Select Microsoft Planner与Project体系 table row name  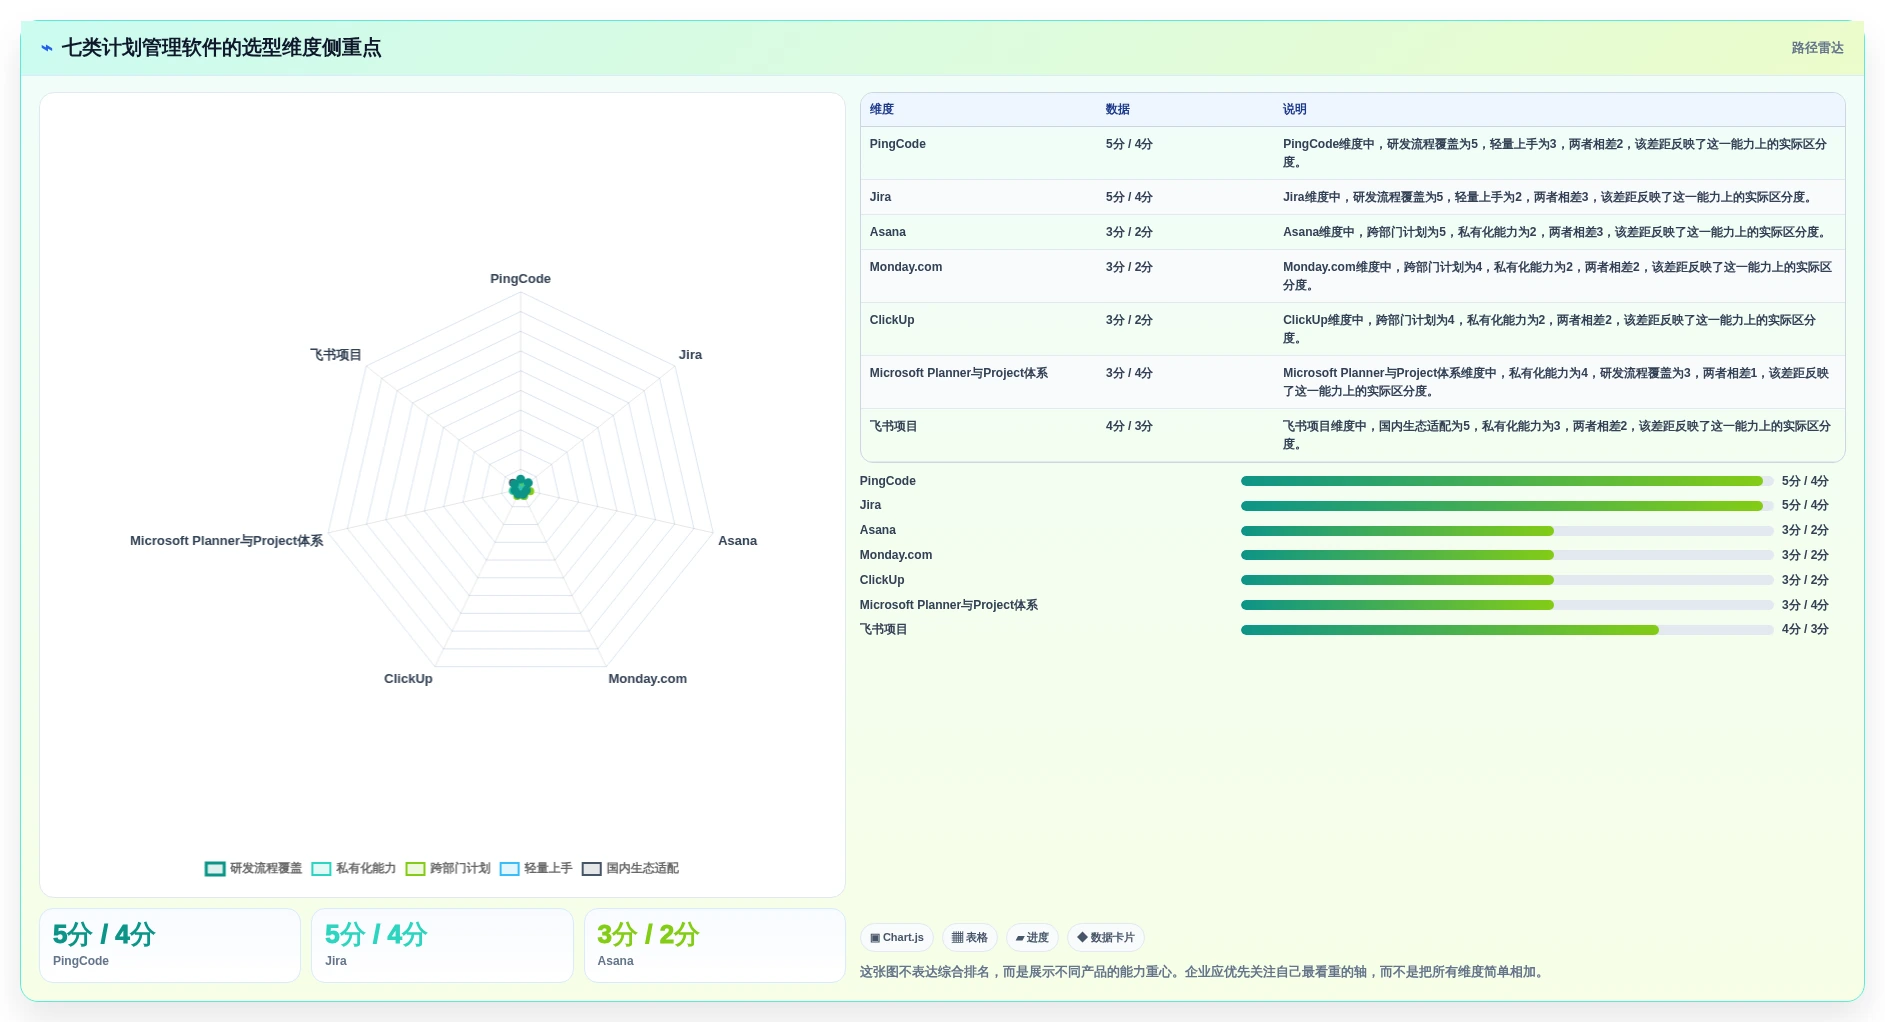coord(958,373)
